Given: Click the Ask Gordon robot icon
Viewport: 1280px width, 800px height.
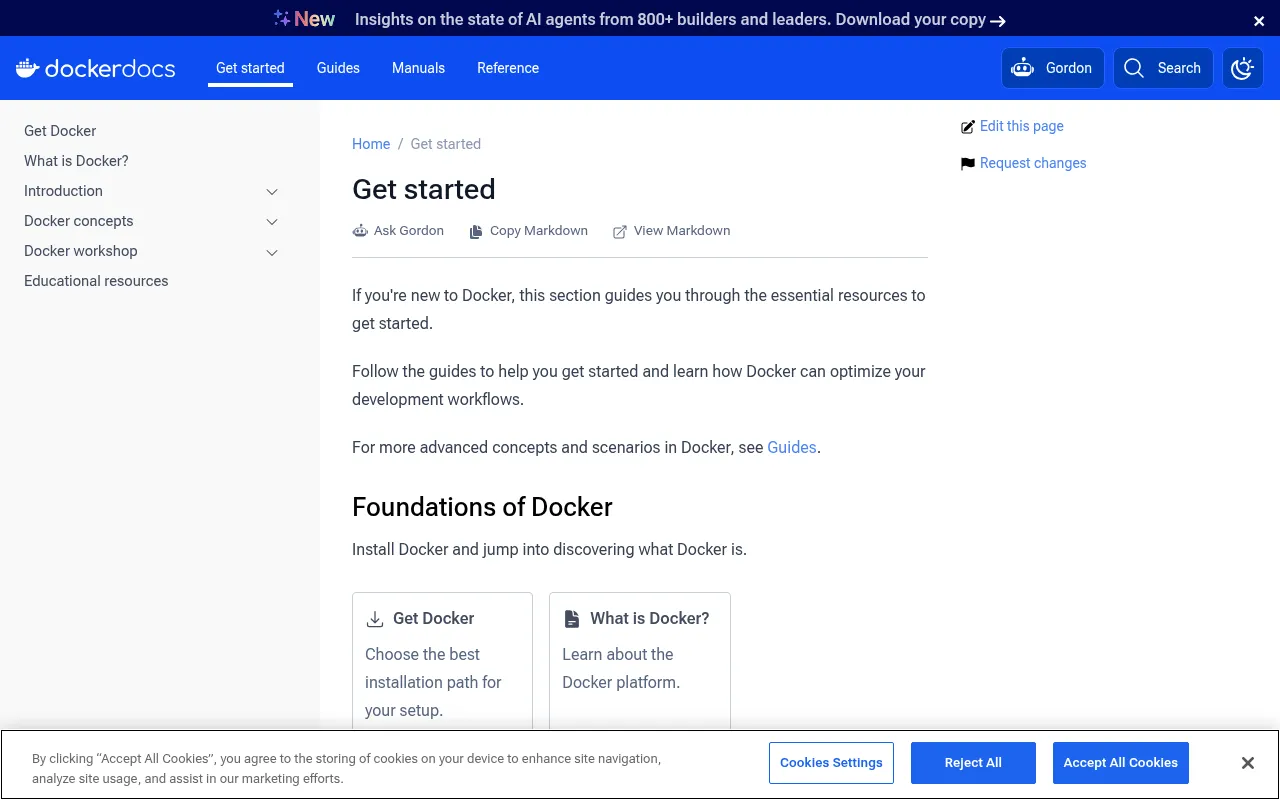Looking at the screenshot, I should coord(360,231).
